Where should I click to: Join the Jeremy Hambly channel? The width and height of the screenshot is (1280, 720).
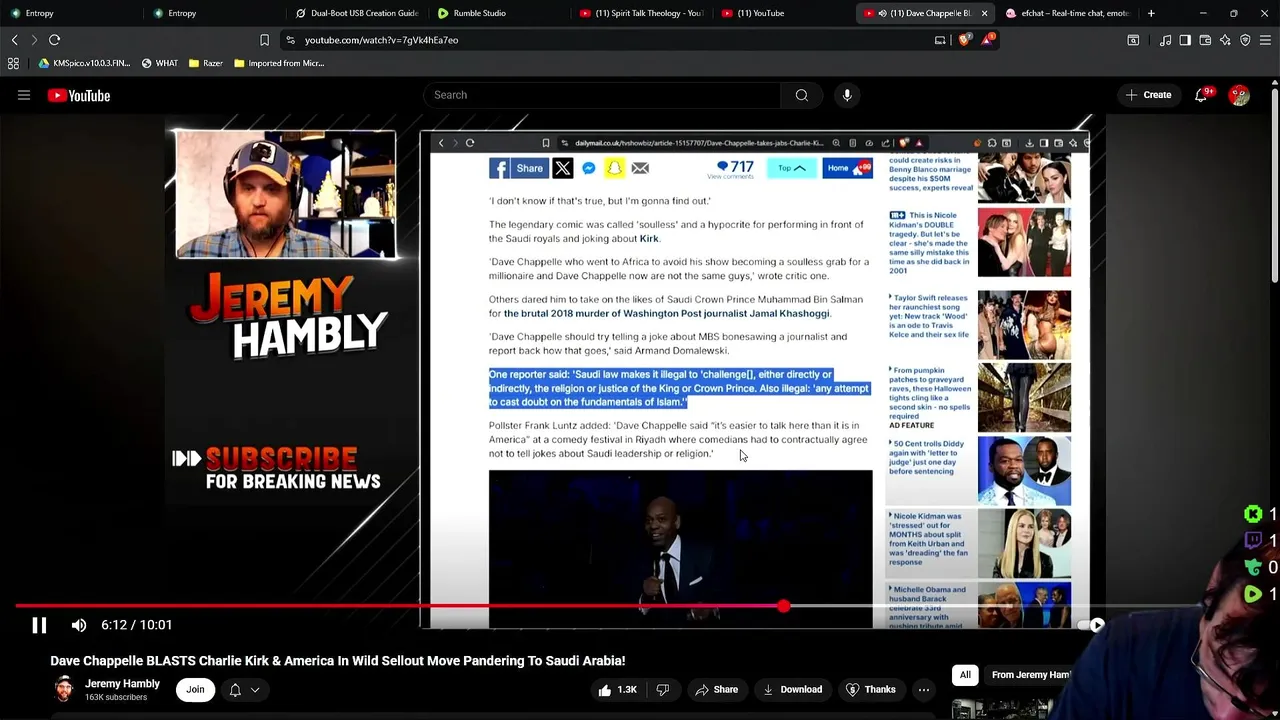(x=195, y=689)
